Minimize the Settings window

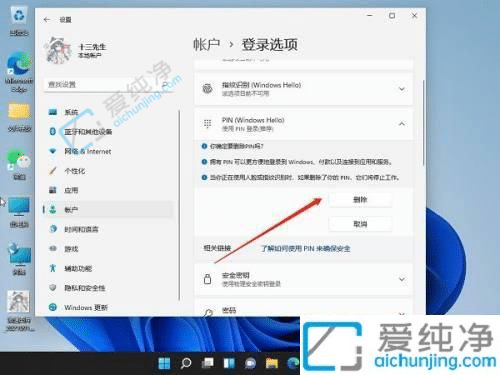pyautogui.click(x=370, y=16)
